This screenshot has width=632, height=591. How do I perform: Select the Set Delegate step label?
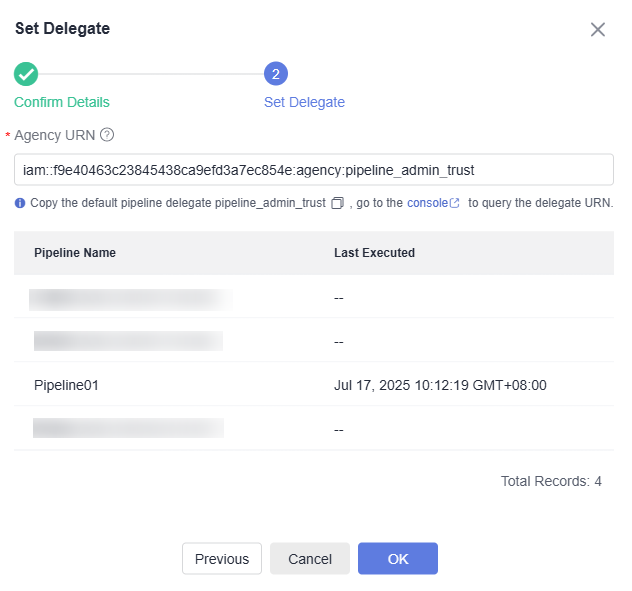tap(304, 102)
